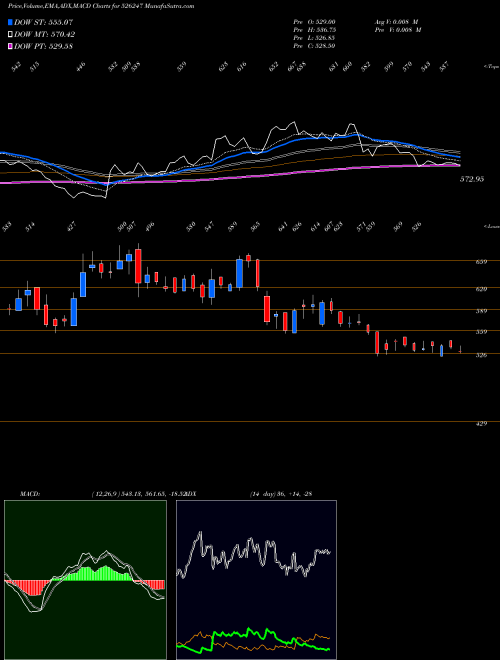Click the 641 lows label

(x=282, y=226)
